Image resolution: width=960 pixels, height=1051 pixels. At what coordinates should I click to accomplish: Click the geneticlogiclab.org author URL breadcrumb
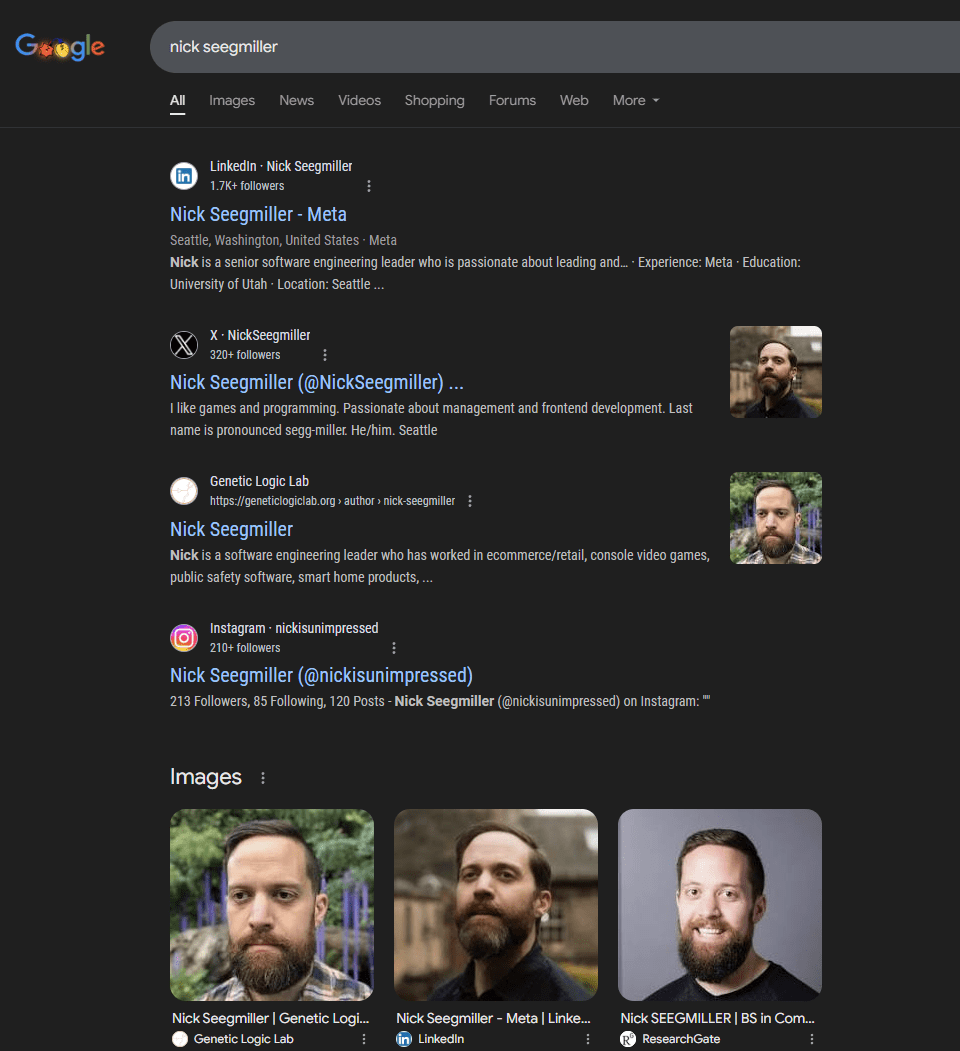(x=333, y=501)
